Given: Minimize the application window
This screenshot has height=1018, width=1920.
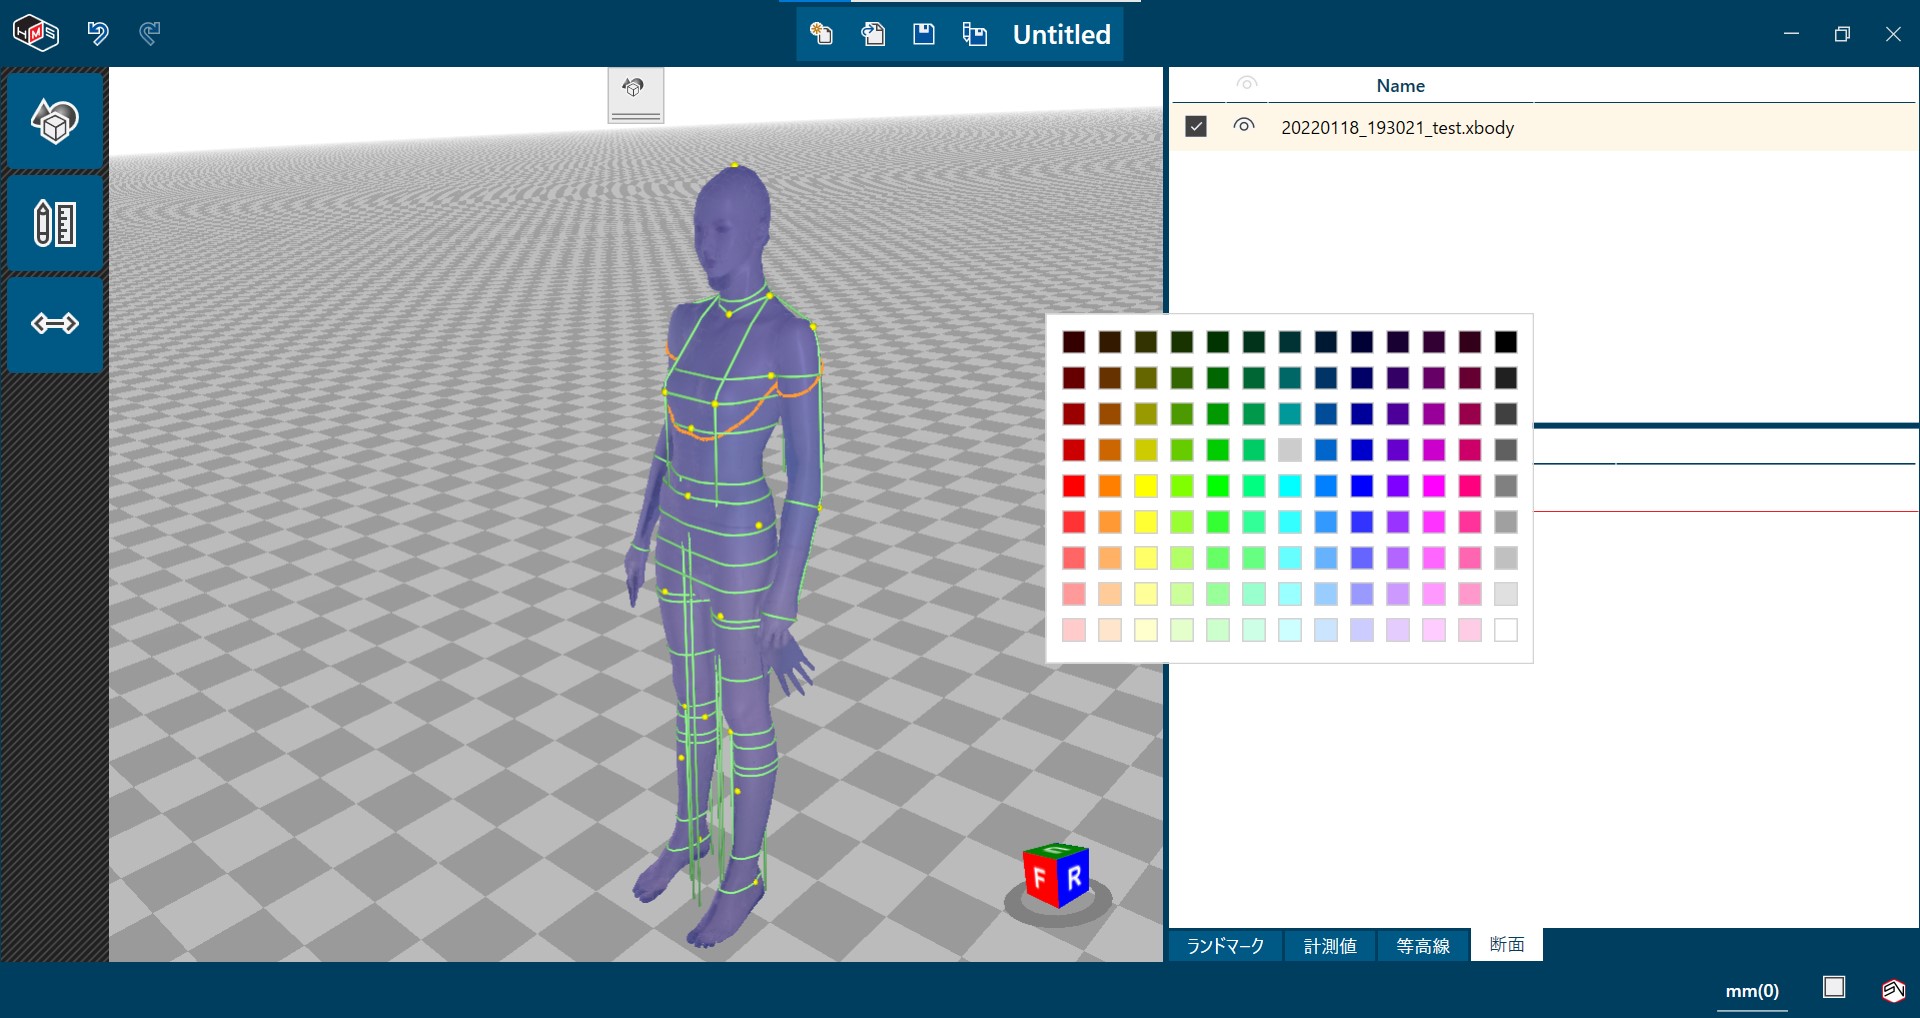Looking at the screenshot, I should (x=1791, y=34).
